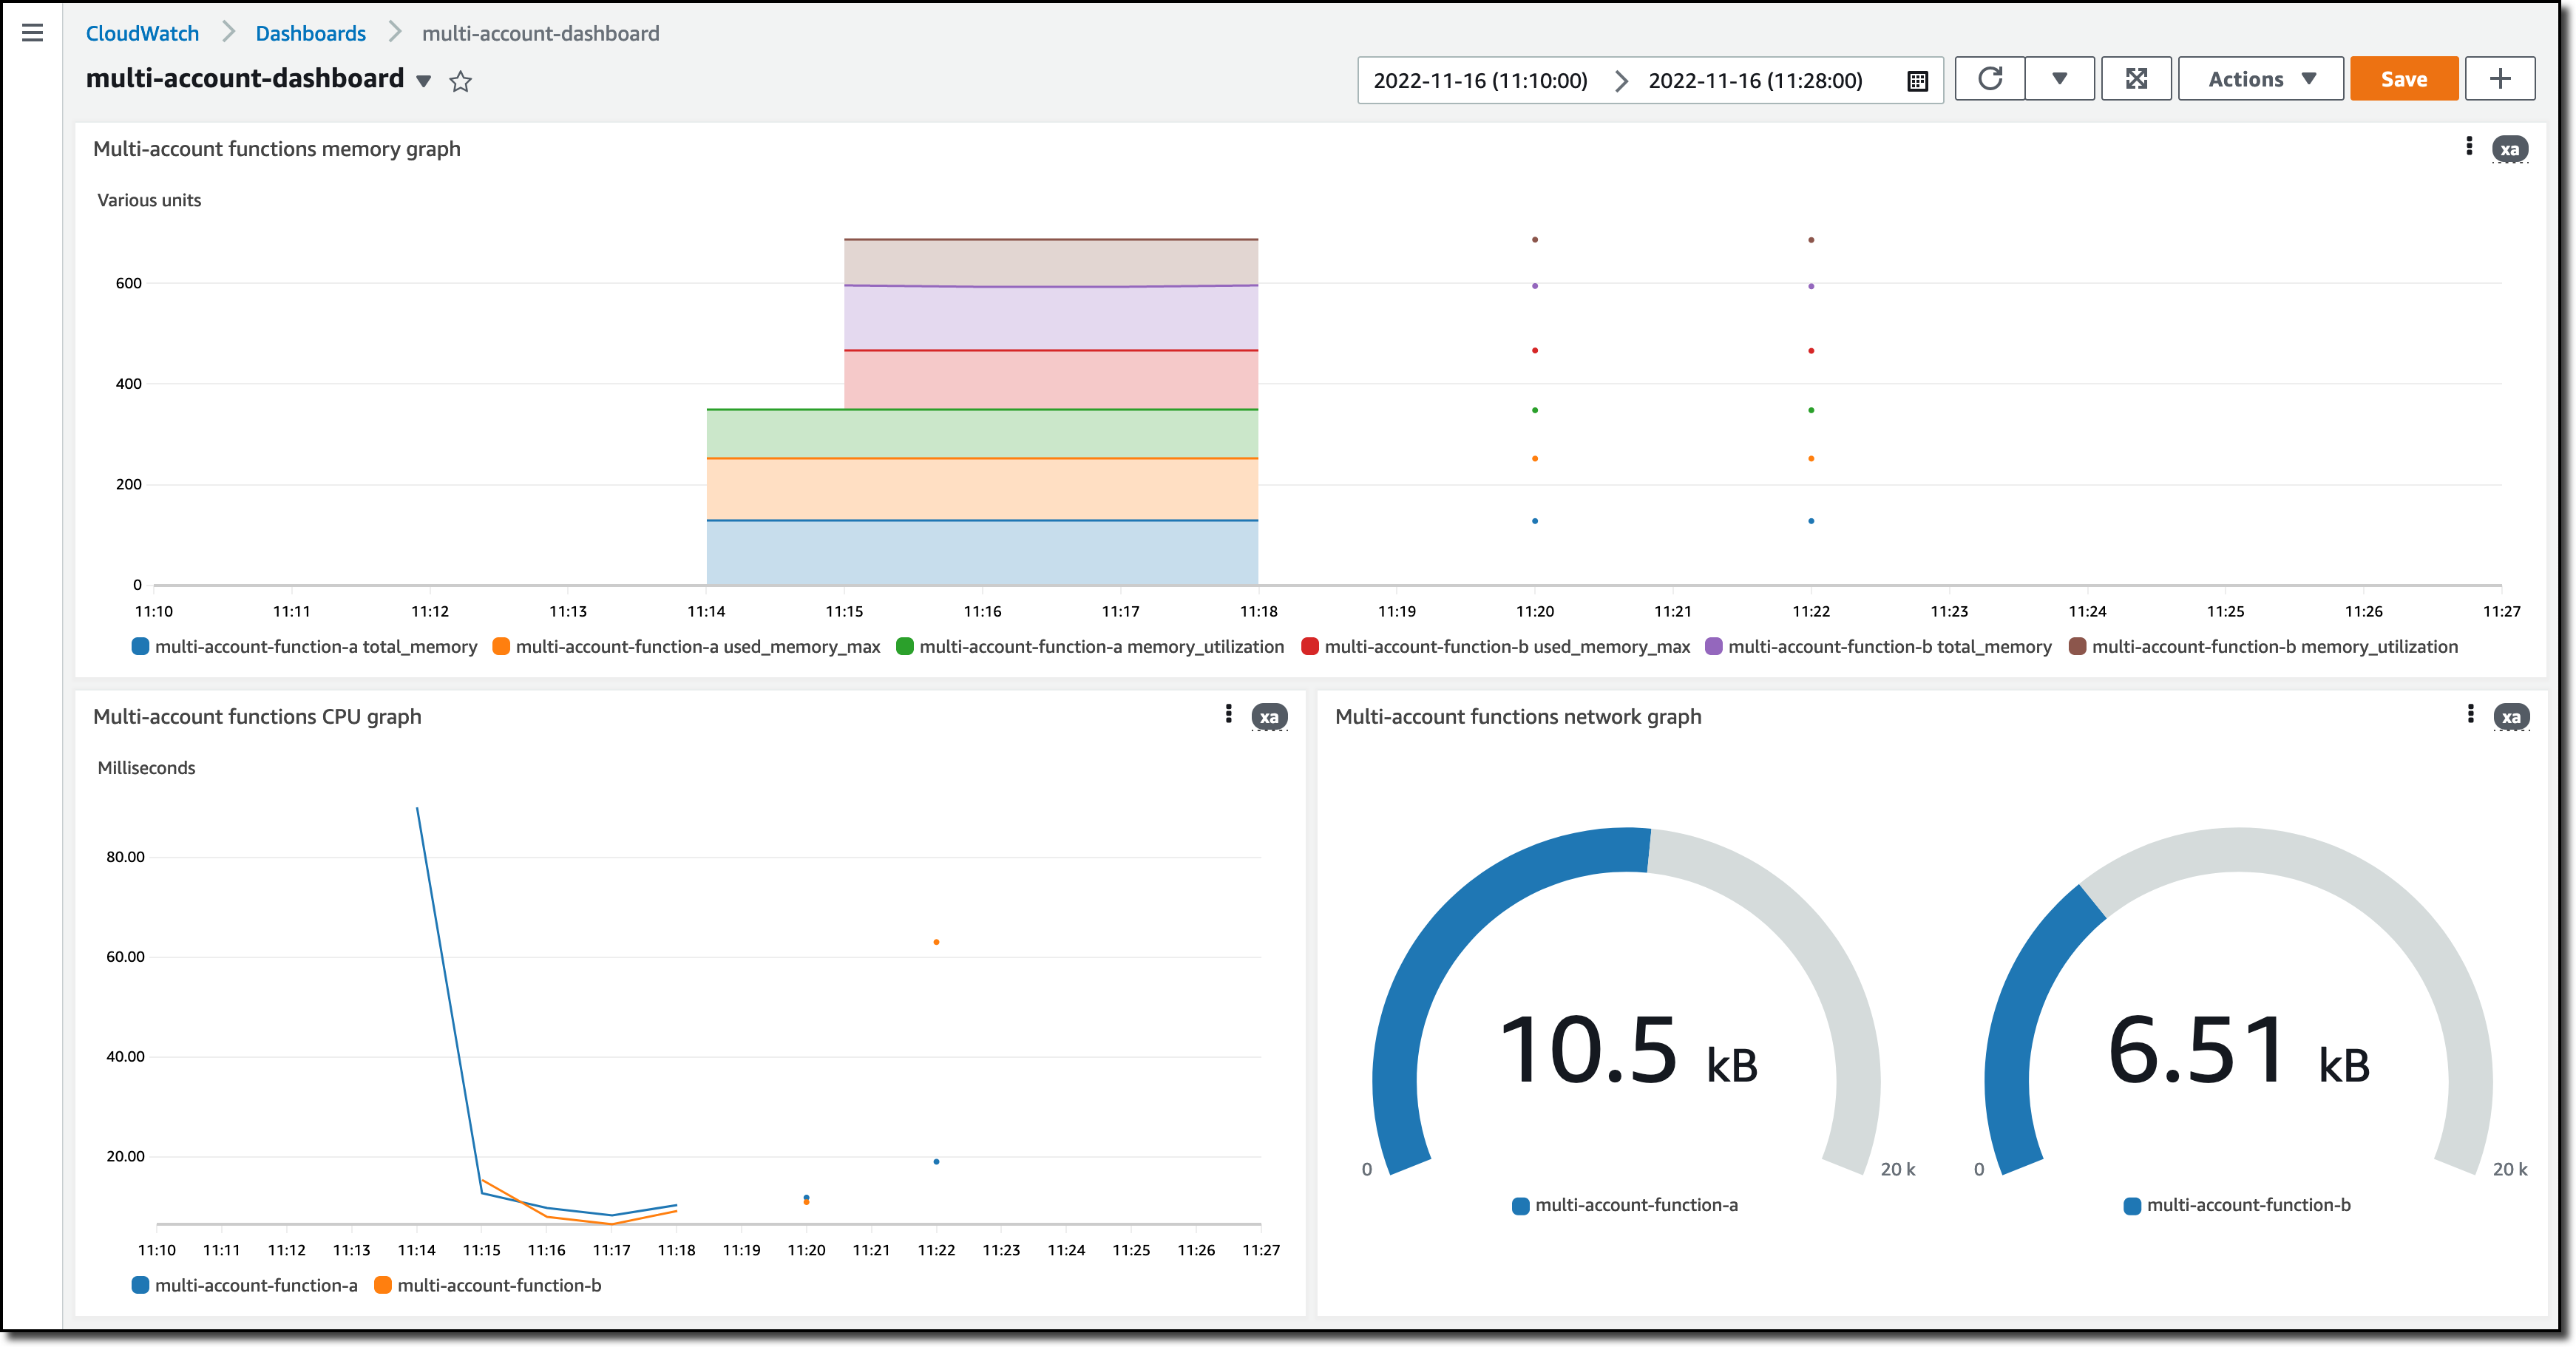Expand the dashboard name dropdown arrow
The image size is (2576, 1347).
424,81
